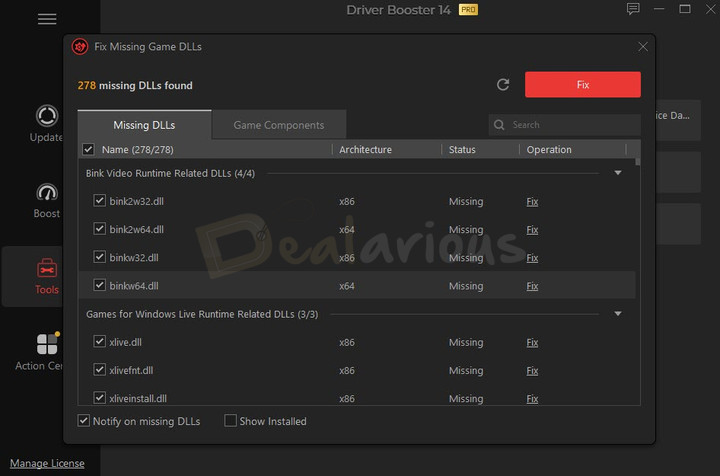
Task: Click the DLL list vertical scrollbar thumb
Action: pyautogui.click(x=637, y=162)
